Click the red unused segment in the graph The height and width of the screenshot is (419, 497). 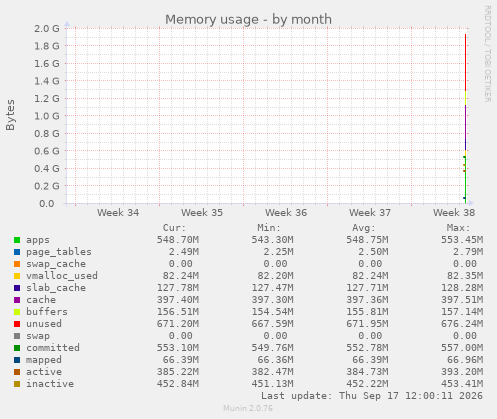pyautogui.click(x=465, y=63)
